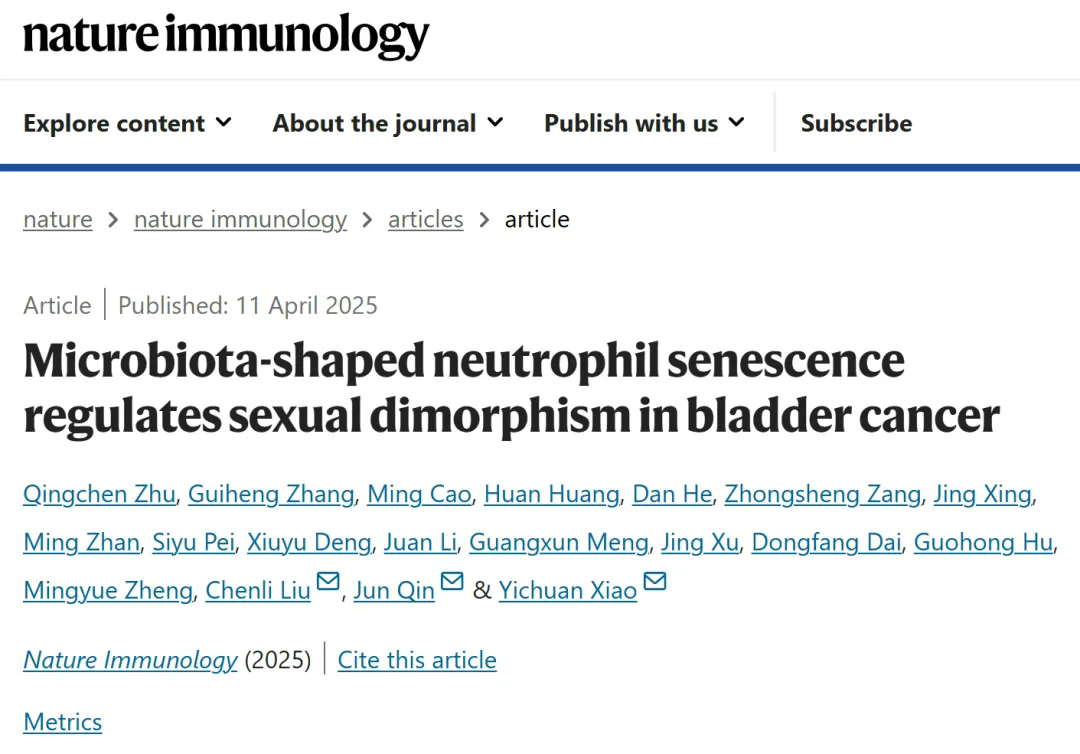Go to the nature breadcrumb link
This screenshot has width=1080, height=754.
tap(58, 219)
